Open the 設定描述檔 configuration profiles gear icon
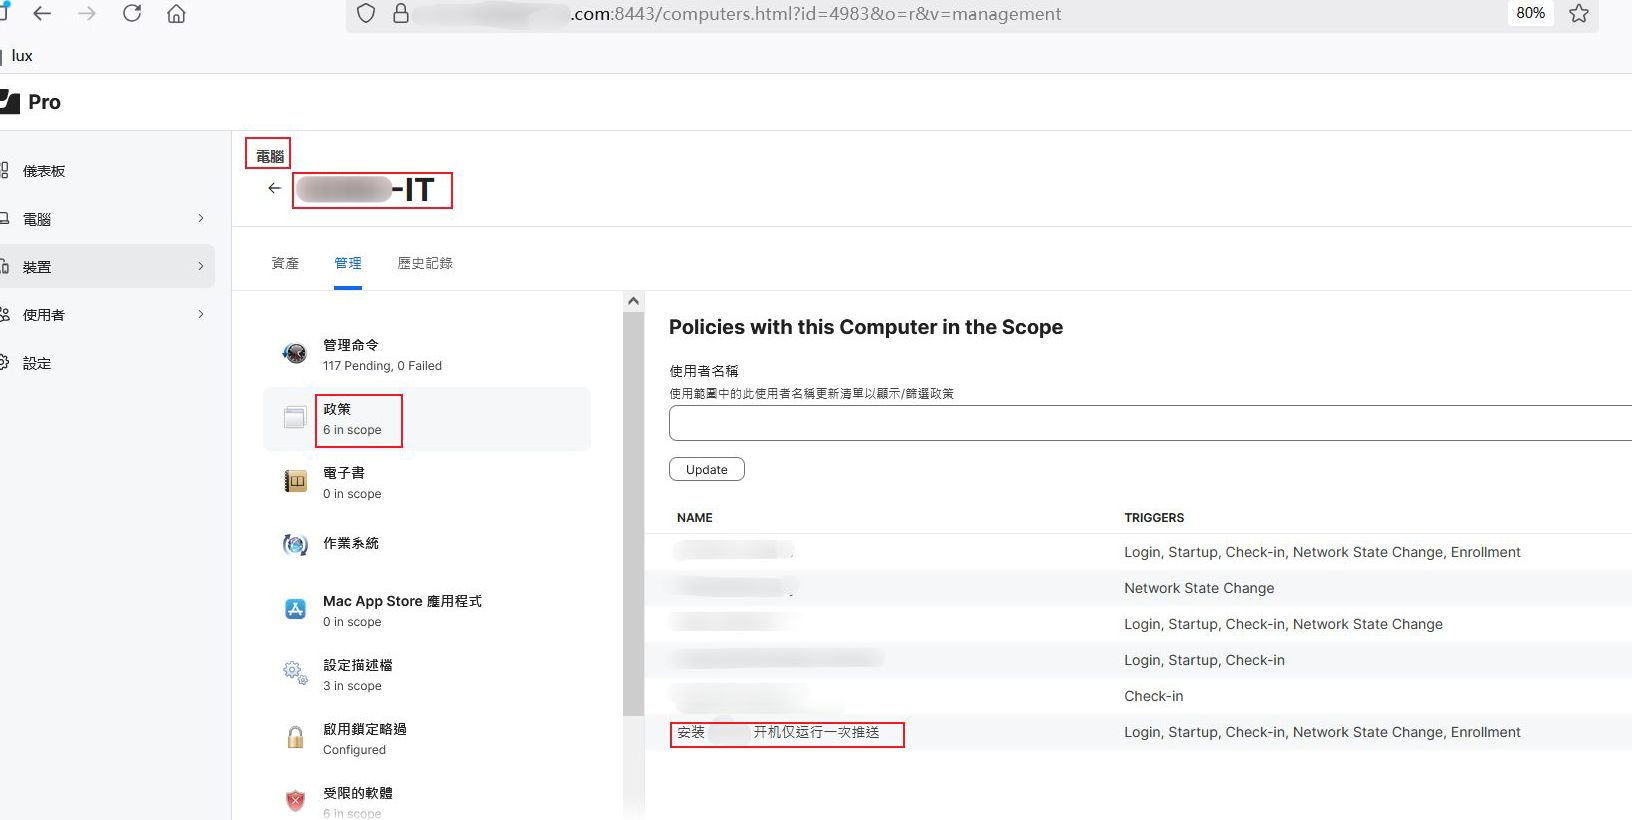Screen dimensions: 1632x820 (295, 673)
